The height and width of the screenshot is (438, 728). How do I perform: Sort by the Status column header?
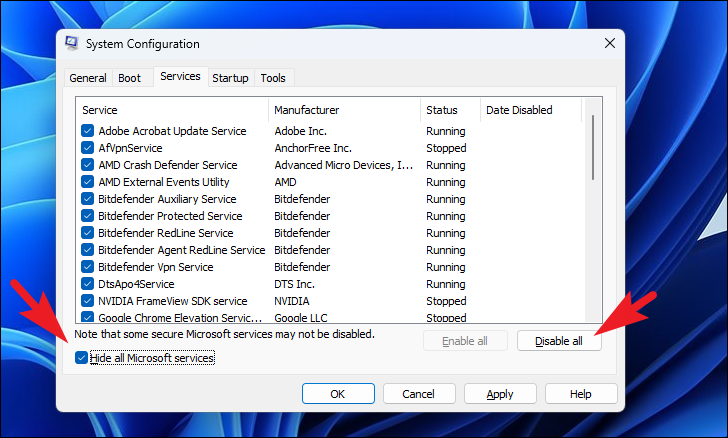pos(450,110)
